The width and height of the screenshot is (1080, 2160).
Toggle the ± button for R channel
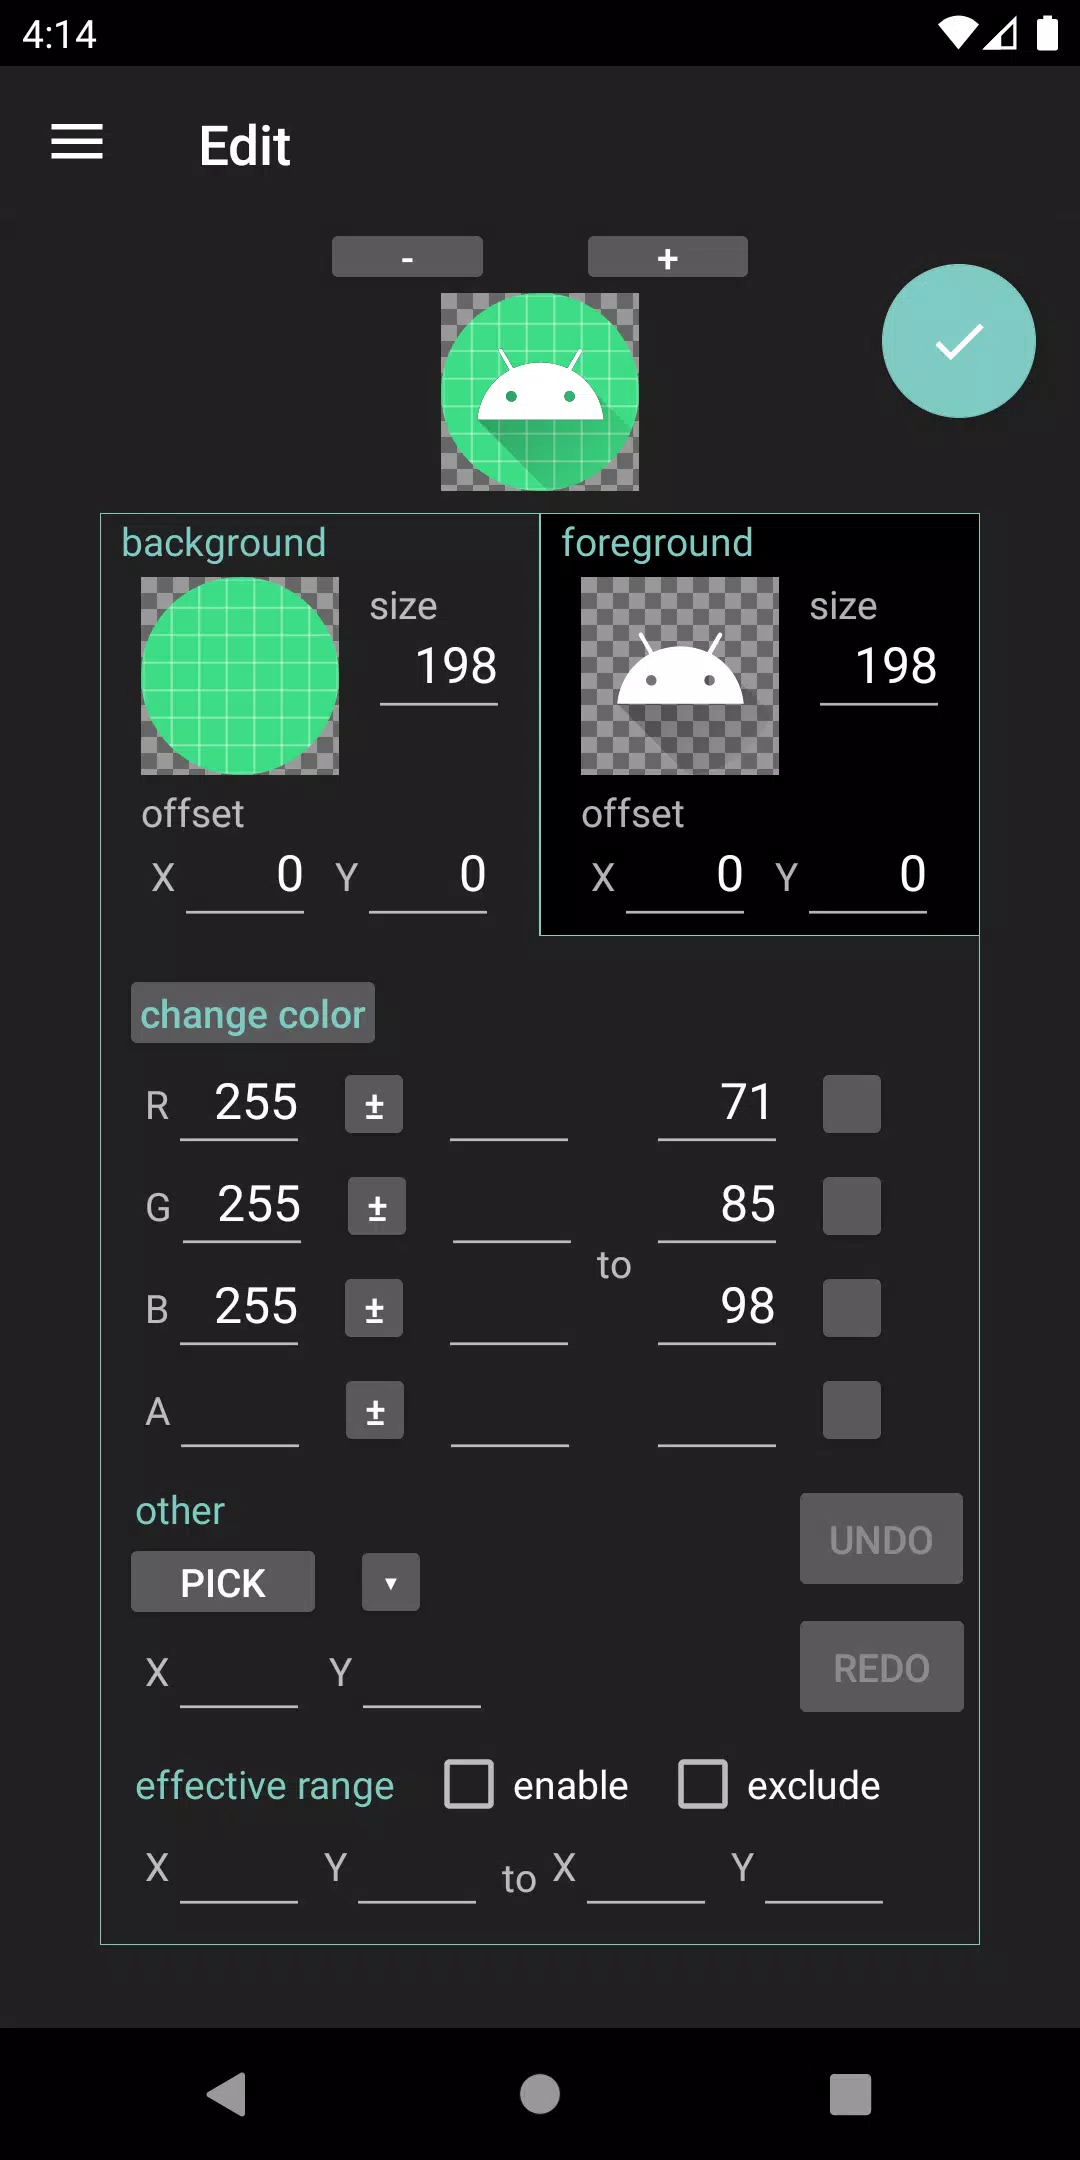click(x=374, y=1104)
